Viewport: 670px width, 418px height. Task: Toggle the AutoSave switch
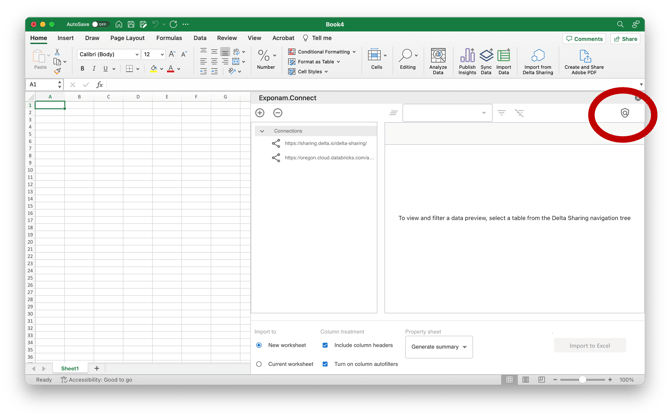point(100,24)
